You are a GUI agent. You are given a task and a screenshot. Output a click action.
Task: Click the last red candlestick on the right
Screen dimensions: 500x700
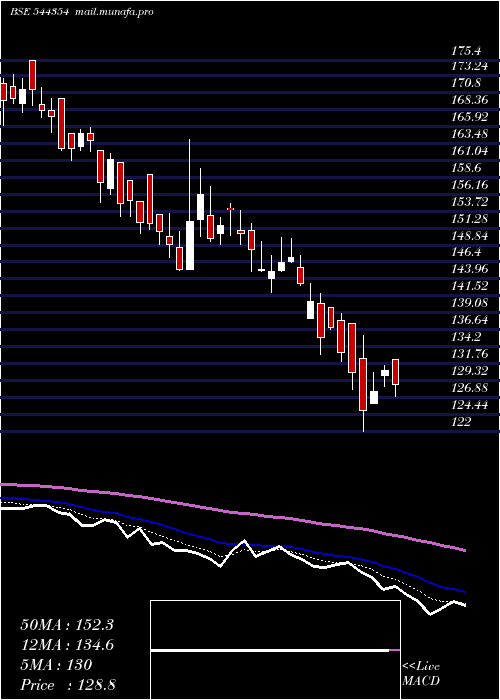pos(396,372)
